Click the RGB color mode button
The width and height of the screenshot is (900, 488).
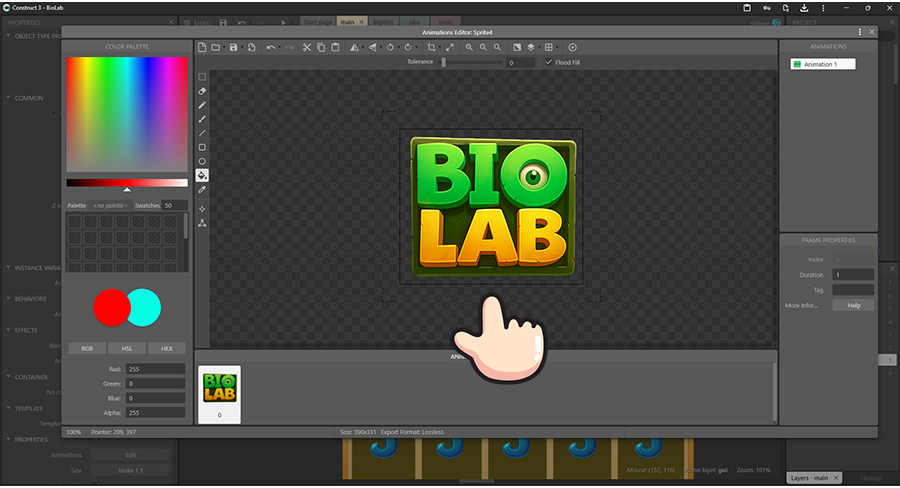87,349
